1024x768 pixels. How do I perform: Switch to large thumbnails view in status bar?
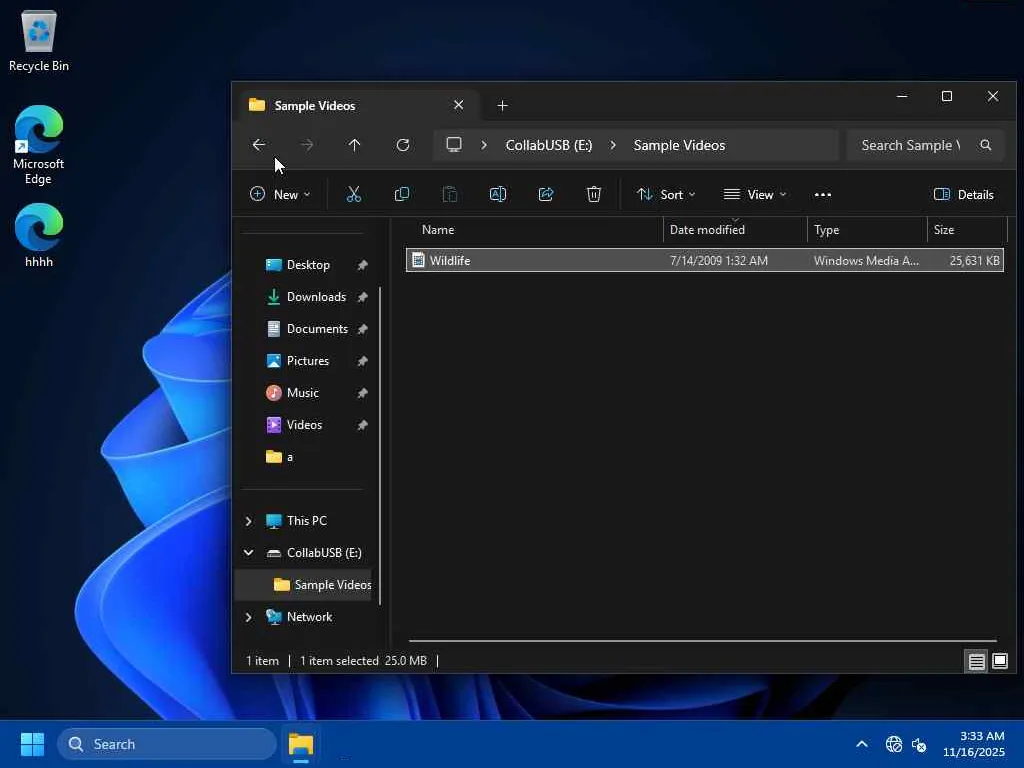click(999, 661)
